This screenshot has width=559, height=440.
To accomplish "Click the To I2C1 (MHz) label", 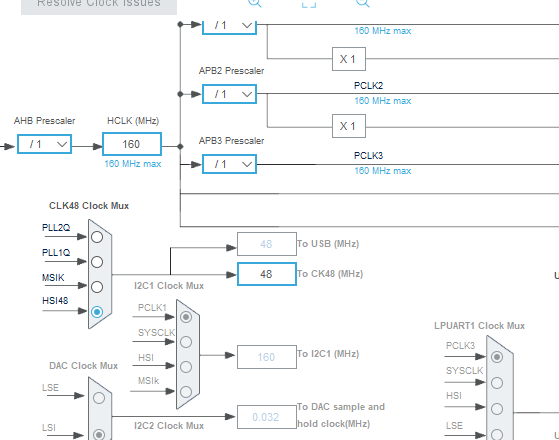I will coord(328,353).
